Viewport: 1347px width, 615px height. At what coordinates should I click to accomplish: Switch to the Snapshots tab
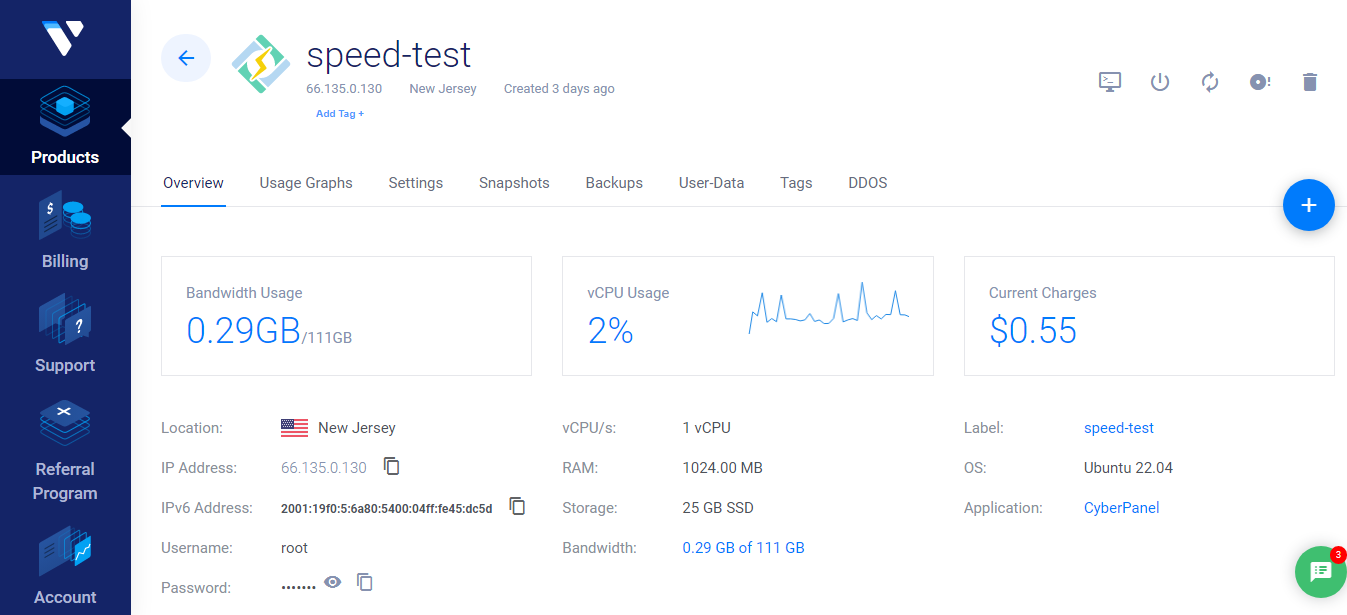click(x=514, y=183)
